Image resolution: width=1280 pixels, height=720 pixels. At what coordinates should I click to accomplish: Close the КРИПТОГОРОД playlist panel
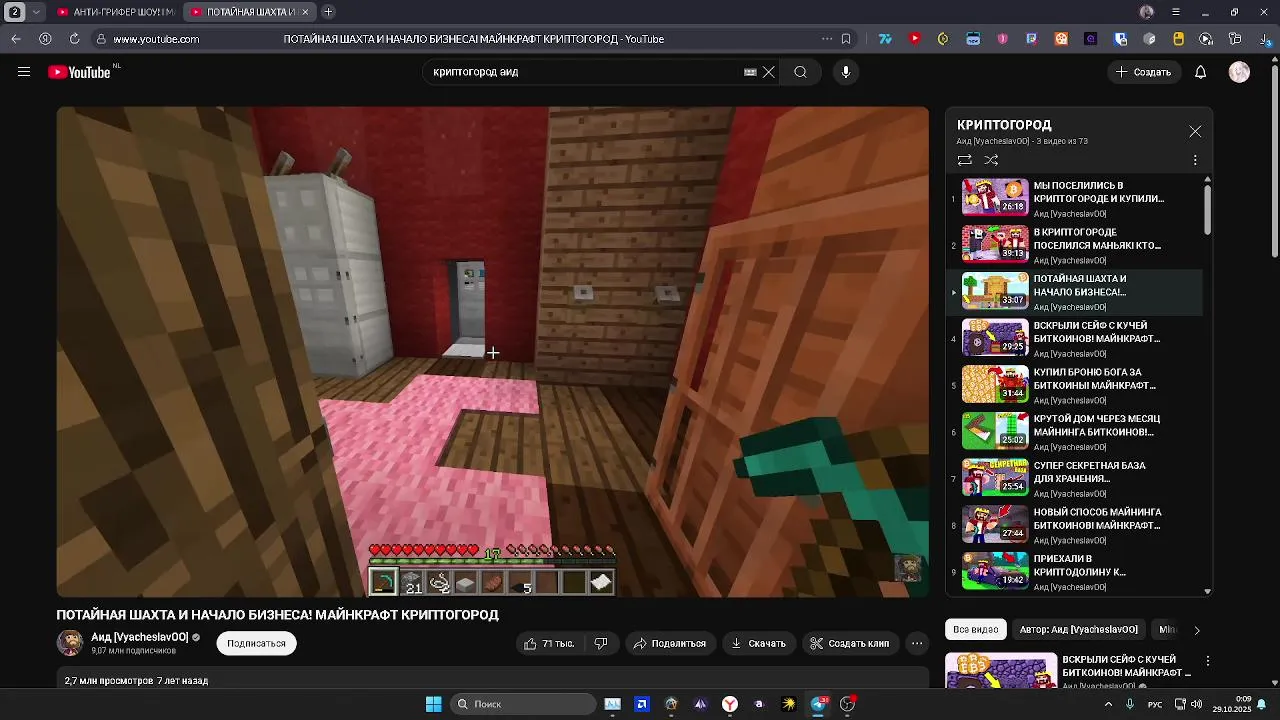pyautogui.click(x=1195, y=132)
